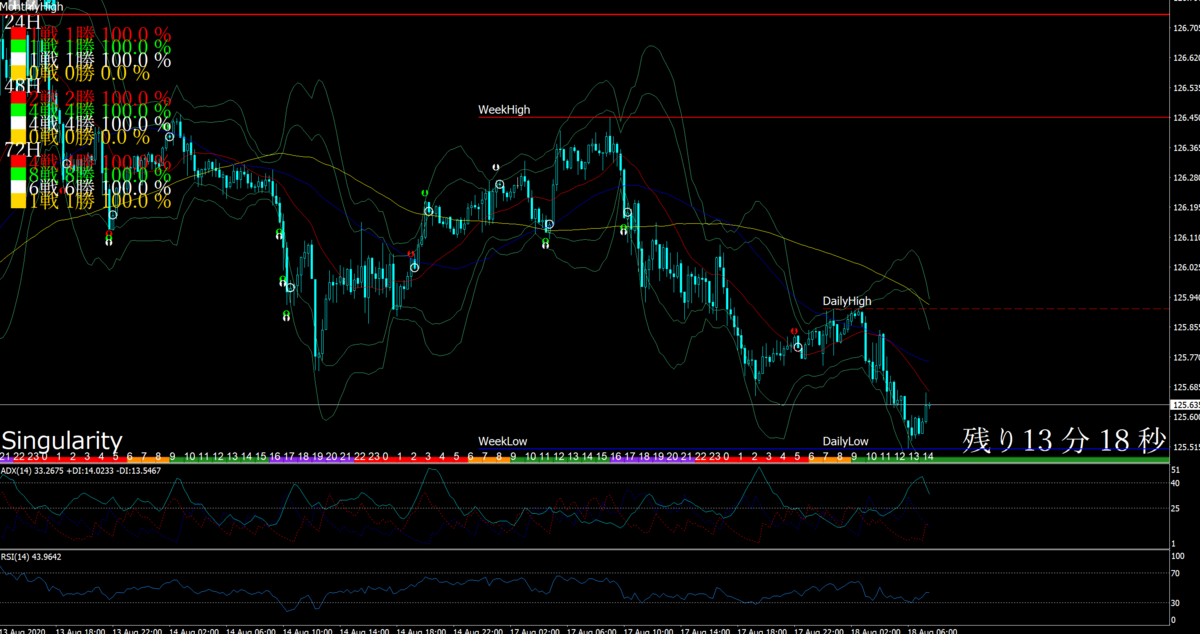Select the green square under 48H
The image size is (1200, 634).
[x=19, y=110]
